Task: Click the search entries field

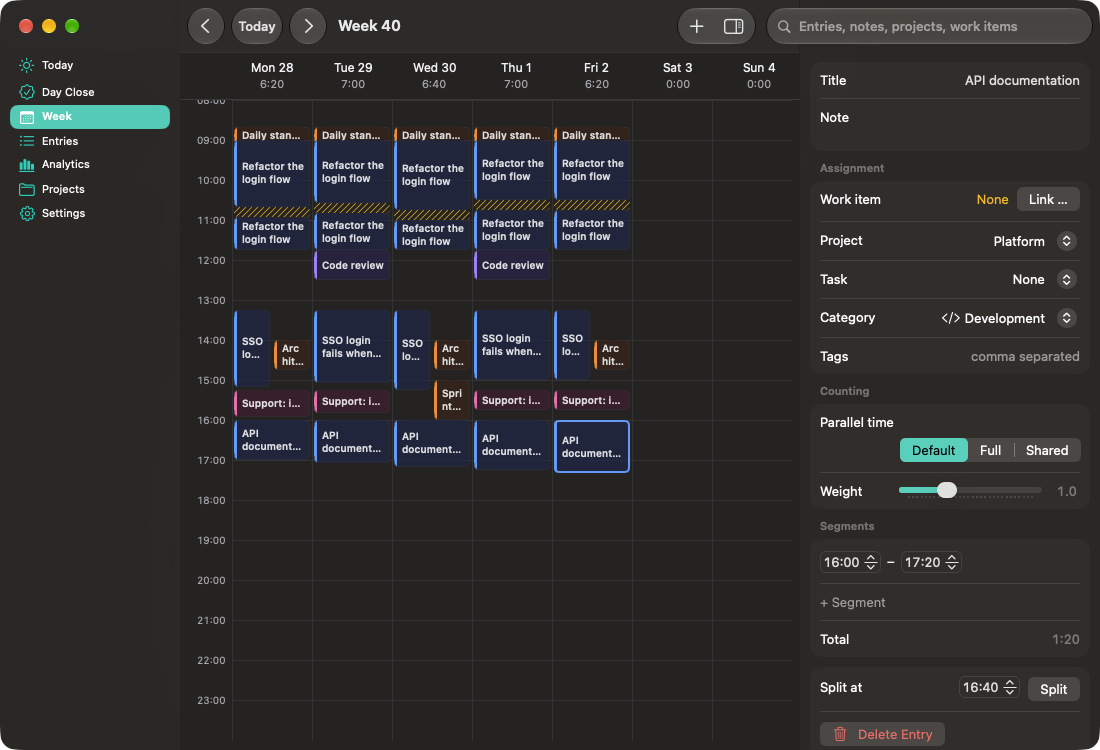Action: (929, 27)
